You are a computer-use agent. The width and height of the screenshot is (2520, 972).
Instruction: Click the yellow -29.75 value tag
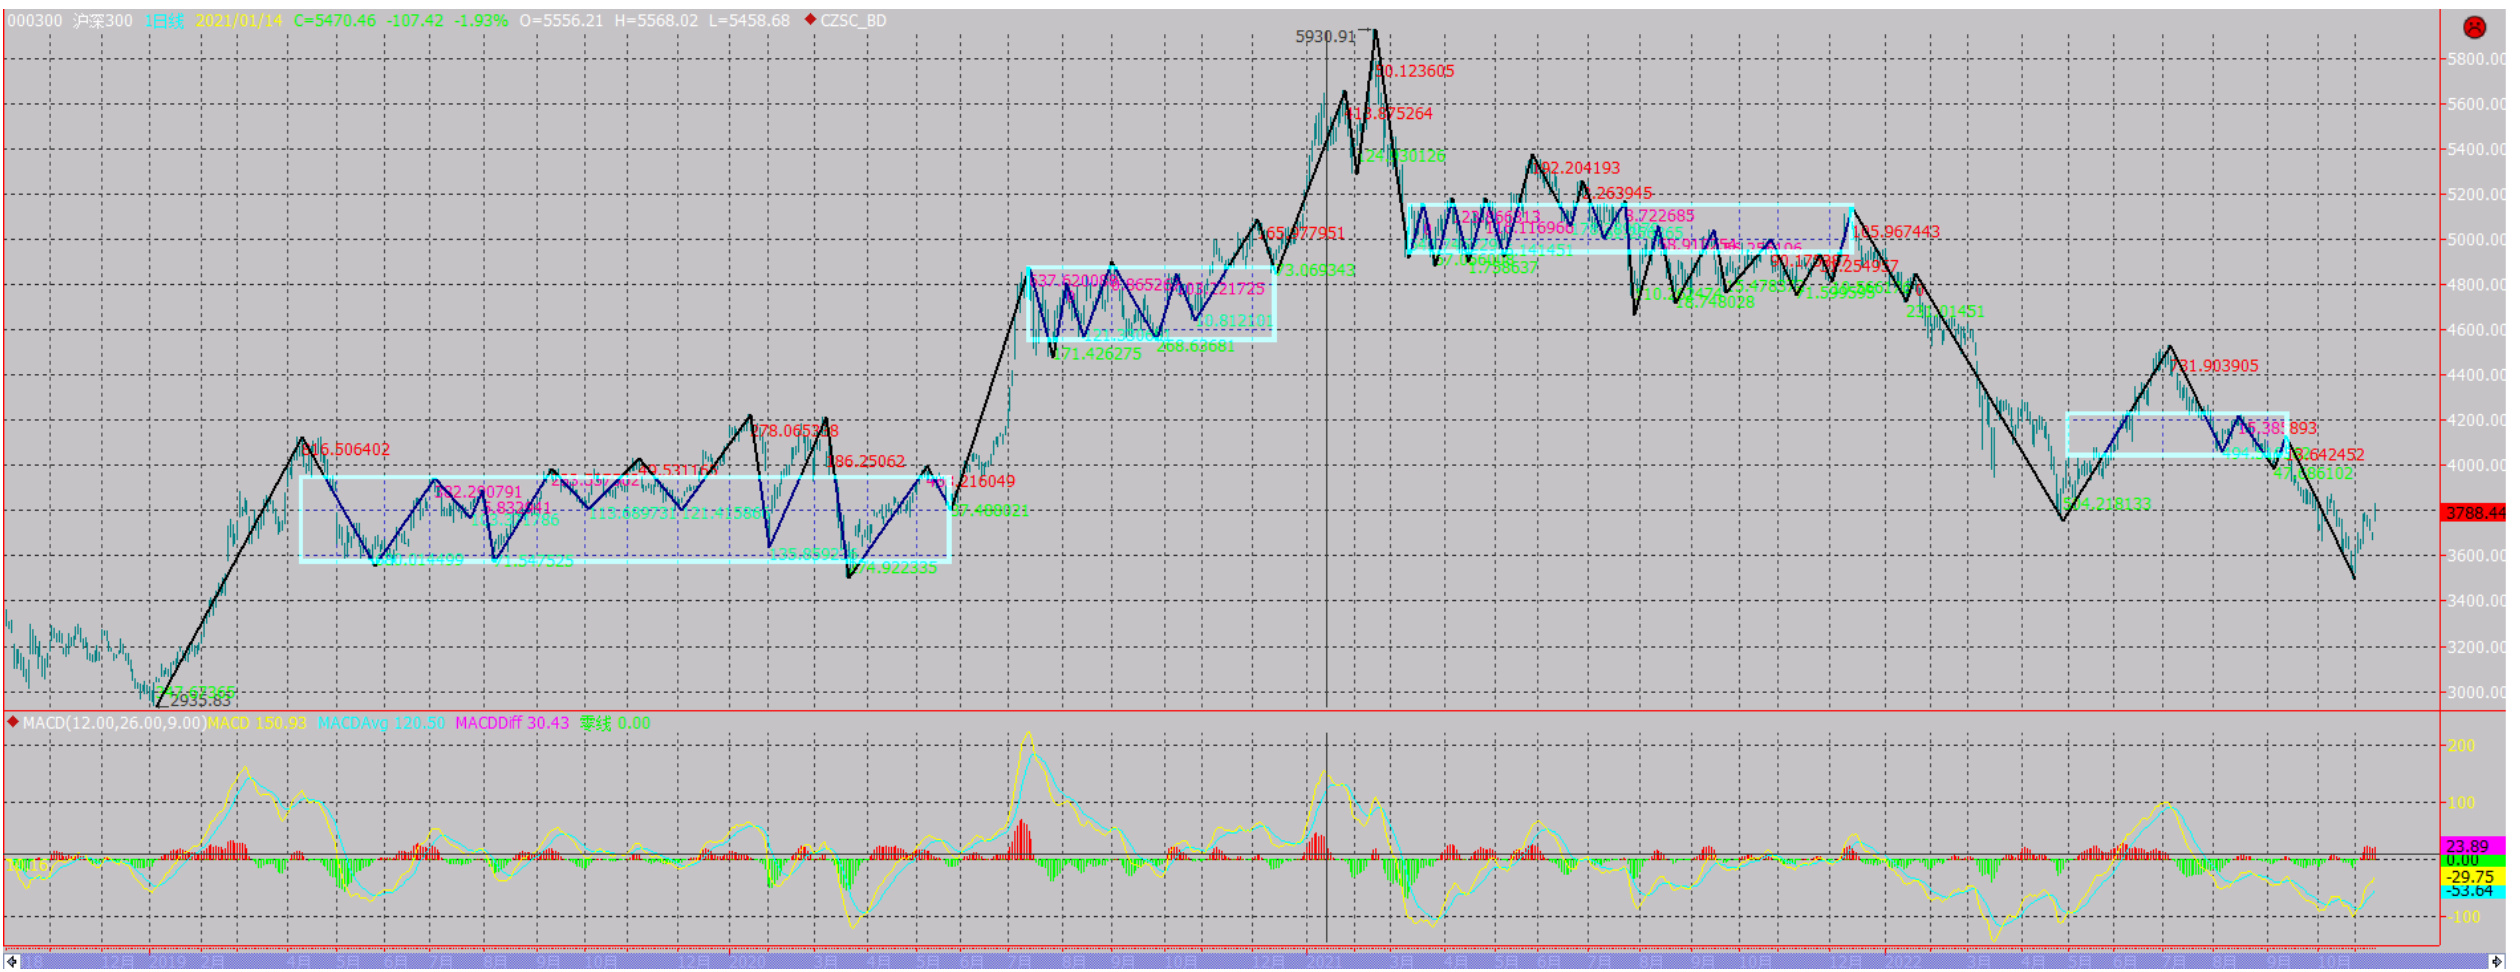[2470, 876]
